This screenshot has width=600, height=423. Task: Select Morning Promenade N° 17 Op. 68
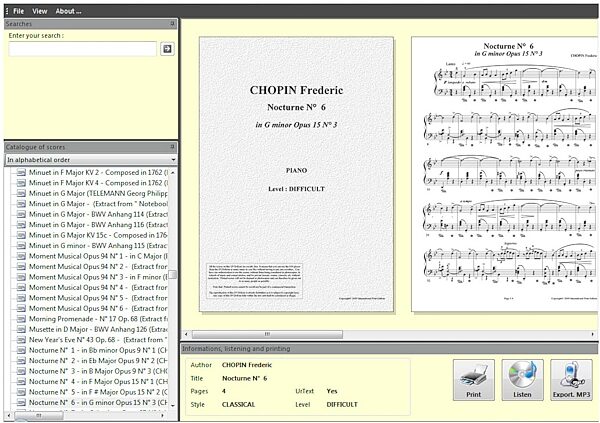coord(98,319)
